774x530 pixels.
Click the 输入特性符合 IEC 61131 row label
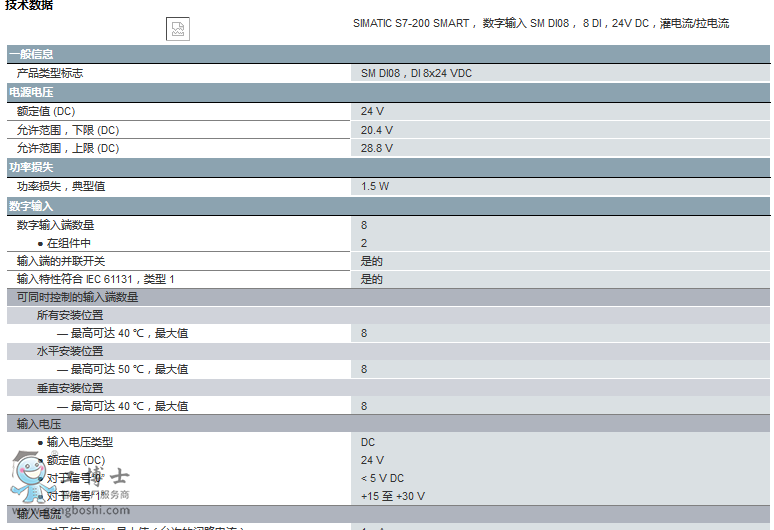pos(95,279)
